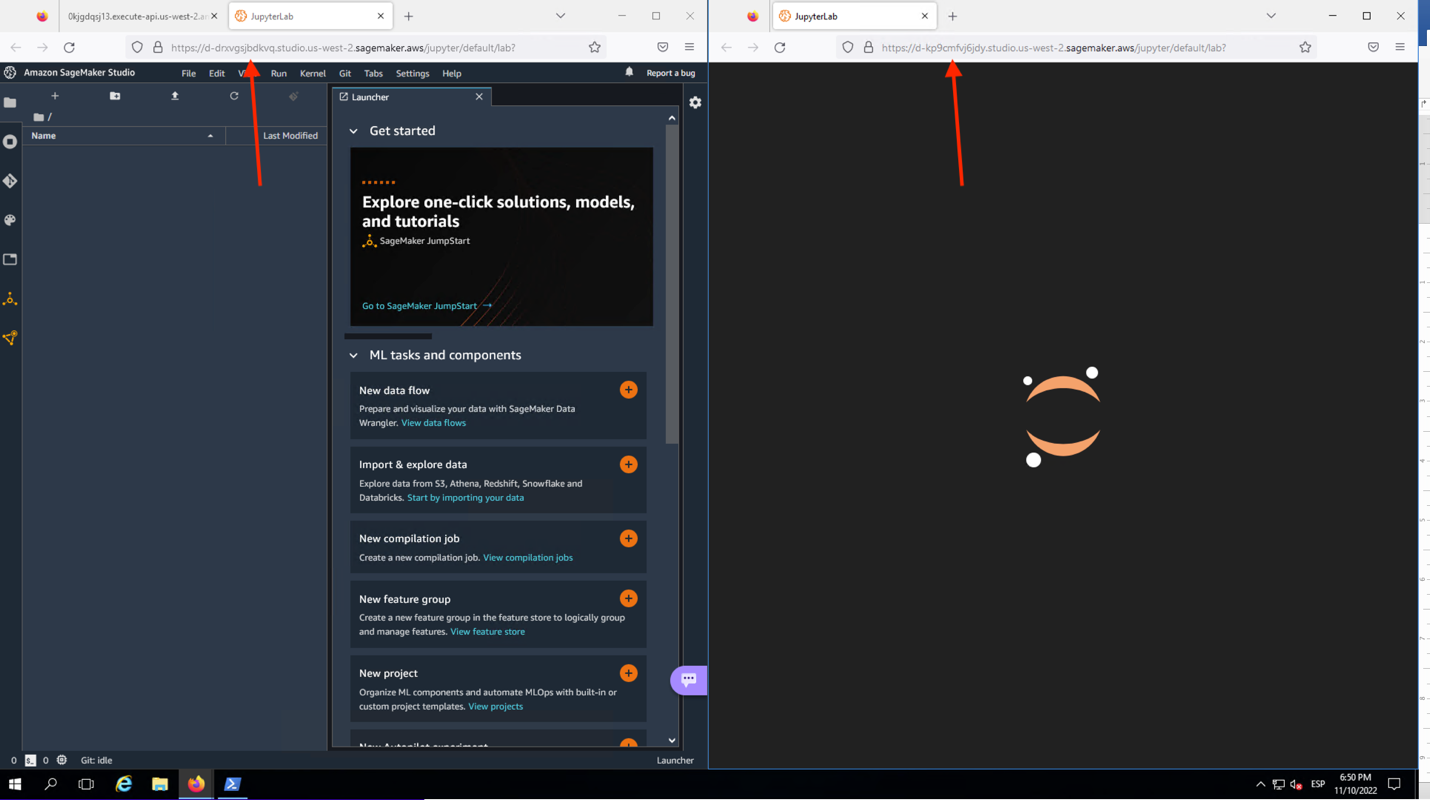Collapse the Get started section

353,131
